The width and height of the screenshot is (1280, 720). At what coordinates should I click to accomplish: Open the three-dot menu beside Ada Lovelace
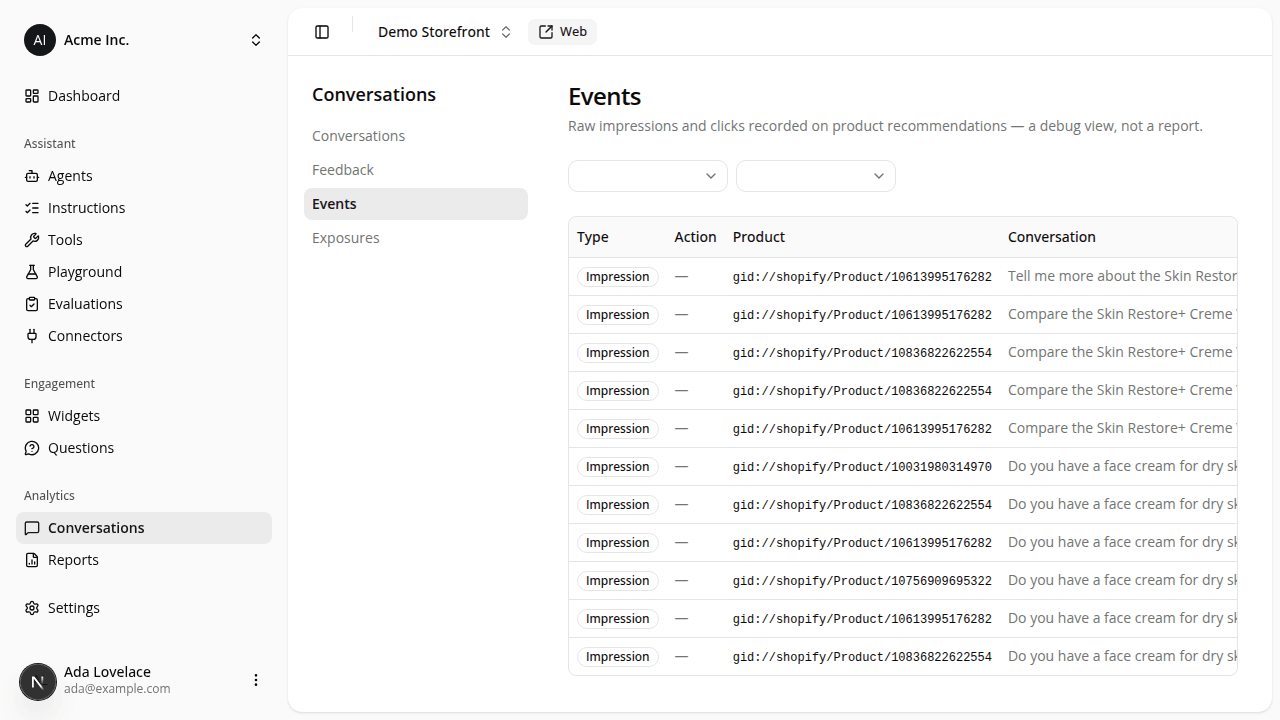click(256, 680)
